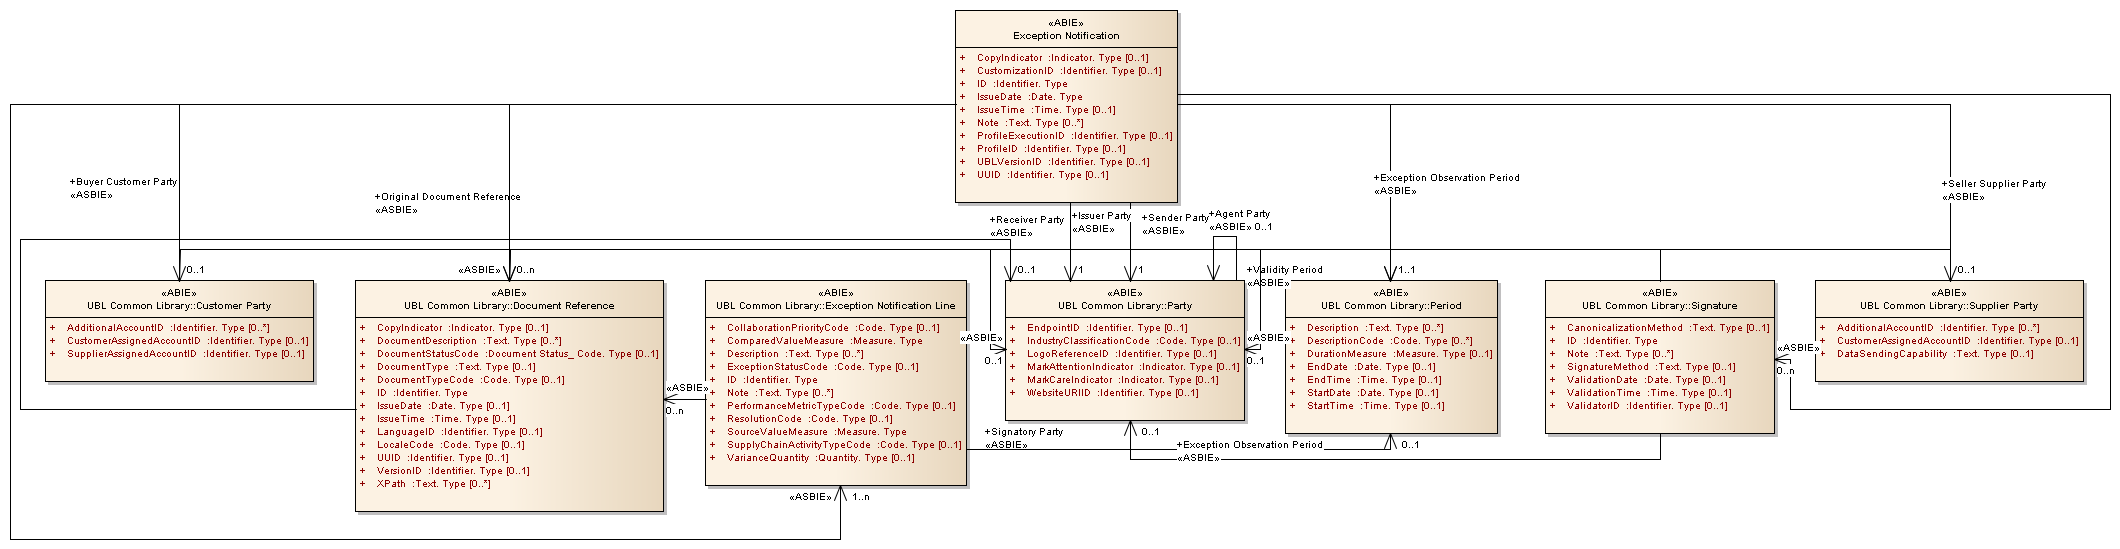Select the Document Reference class header
The height and width of the screenshot is (549, 2120).
509,306
